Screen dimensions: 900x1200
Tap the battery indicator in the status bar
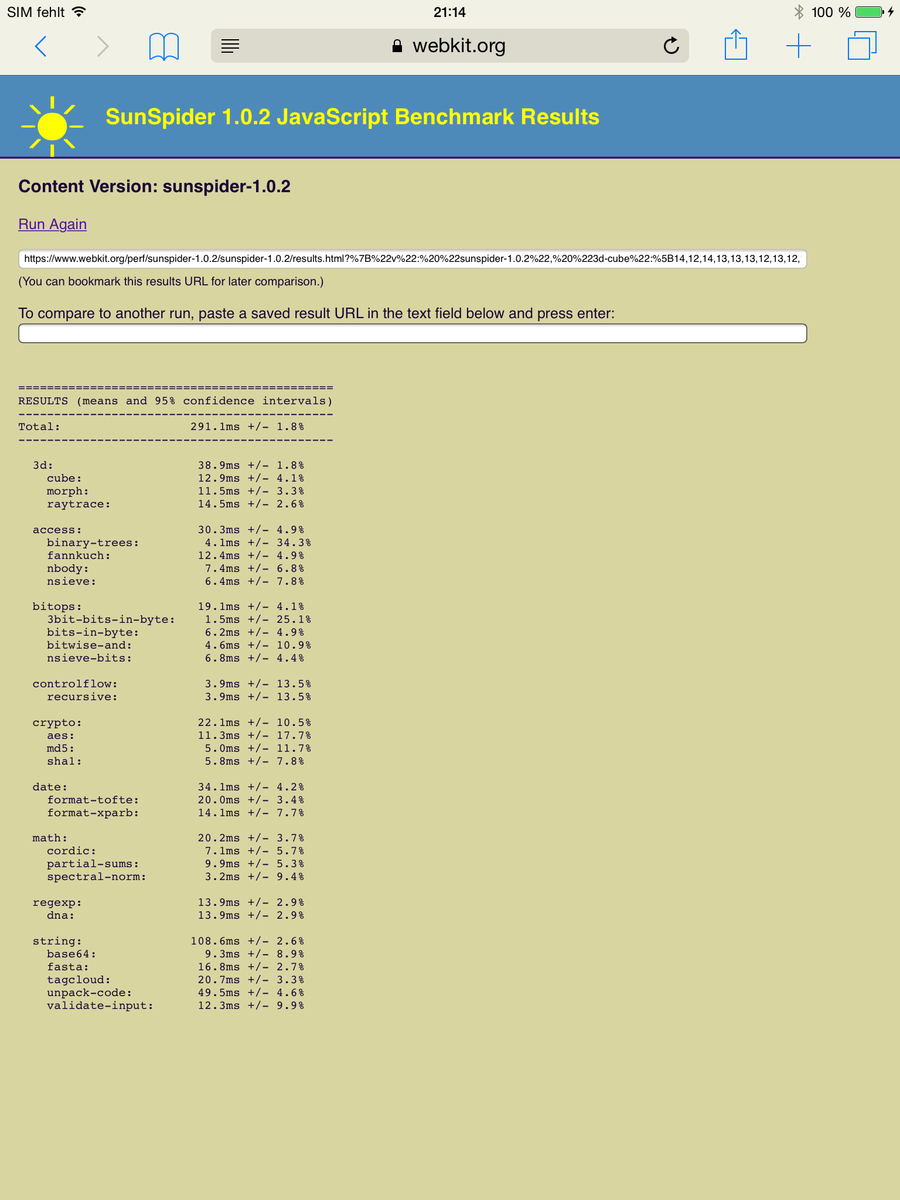click(x=868, y=12)
